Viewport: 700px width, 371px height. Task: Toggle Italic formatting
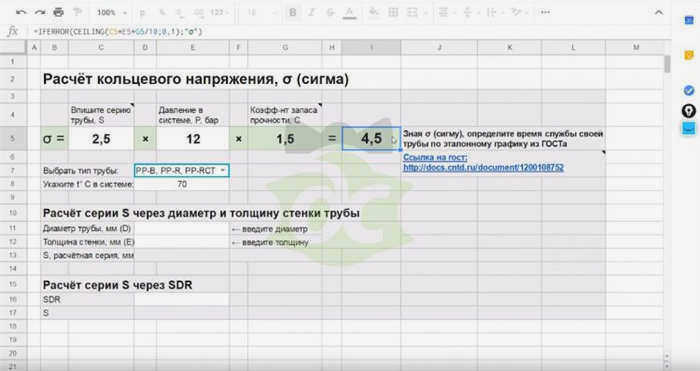[312, 13]
